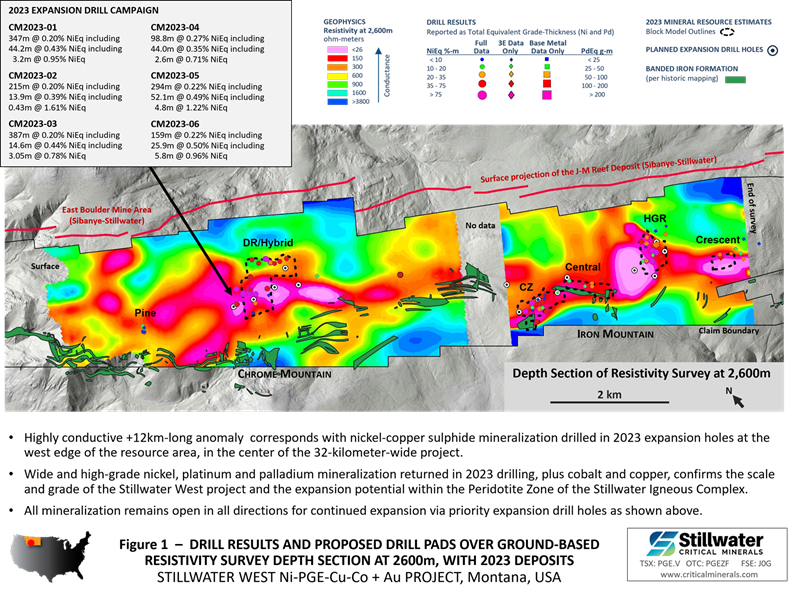Click the 'Surface projection of the J-M Reef Deposit' label
Viewport: 800px width, 596px height.
(598, 169)
